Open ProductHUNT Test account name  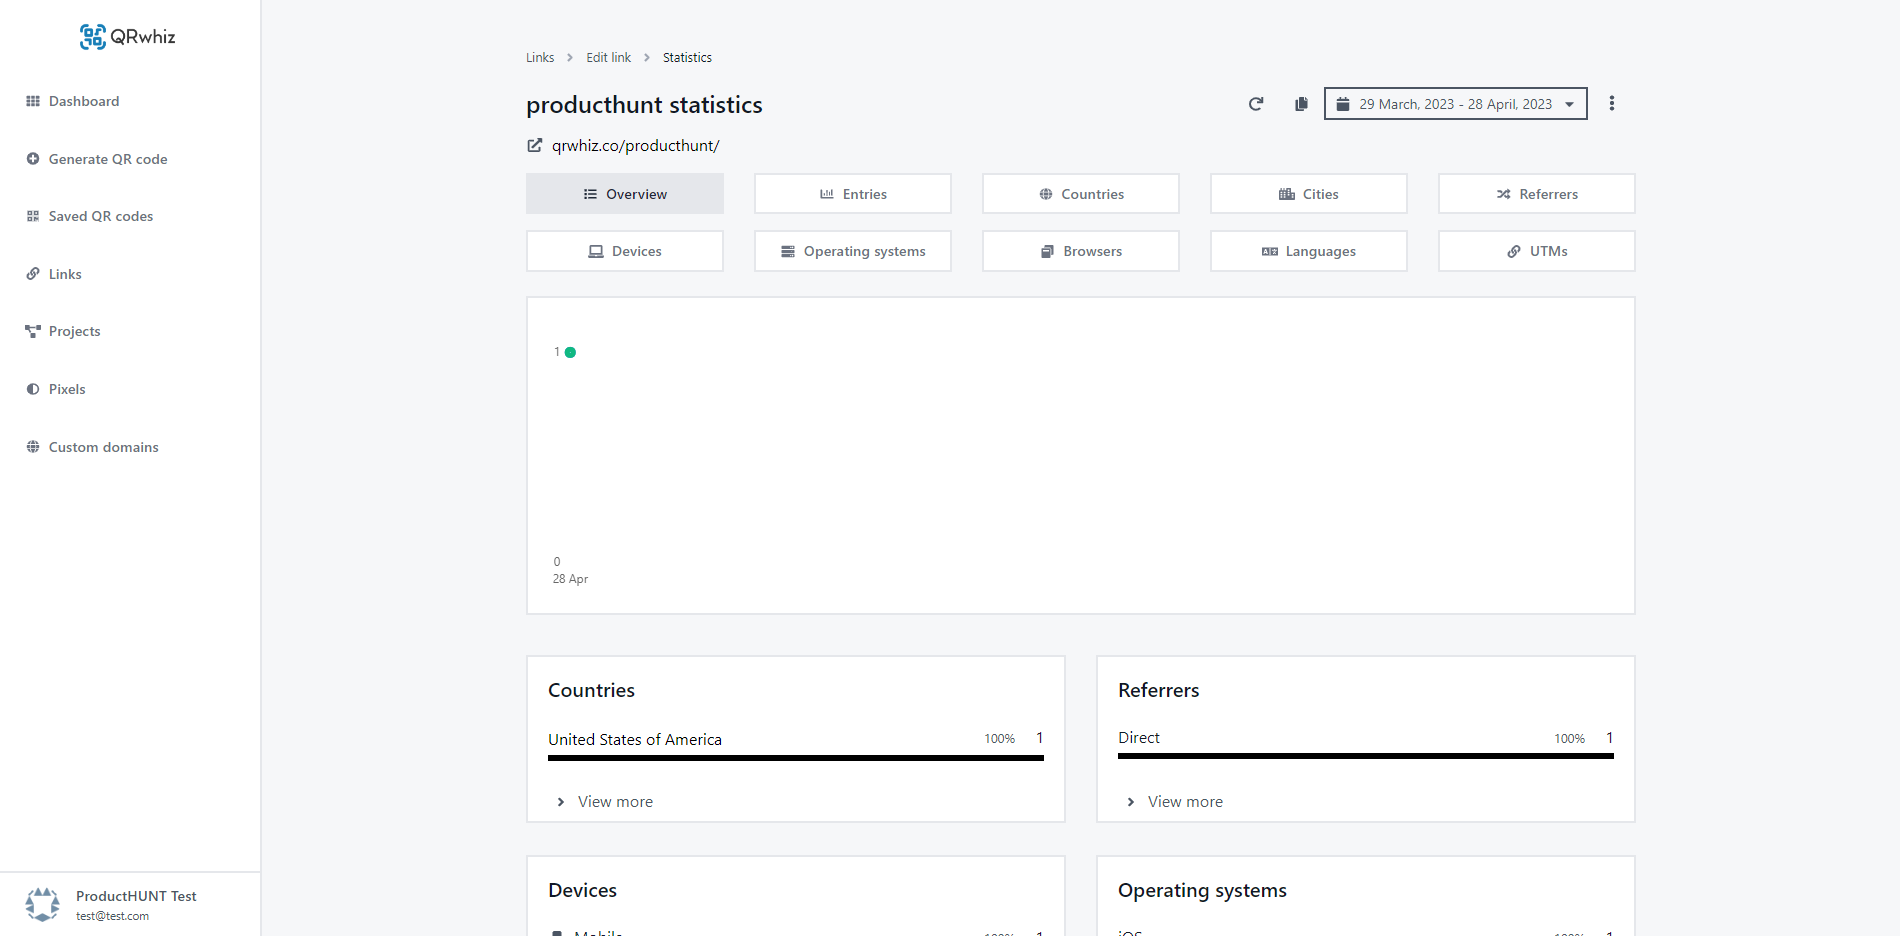[136, 896]
